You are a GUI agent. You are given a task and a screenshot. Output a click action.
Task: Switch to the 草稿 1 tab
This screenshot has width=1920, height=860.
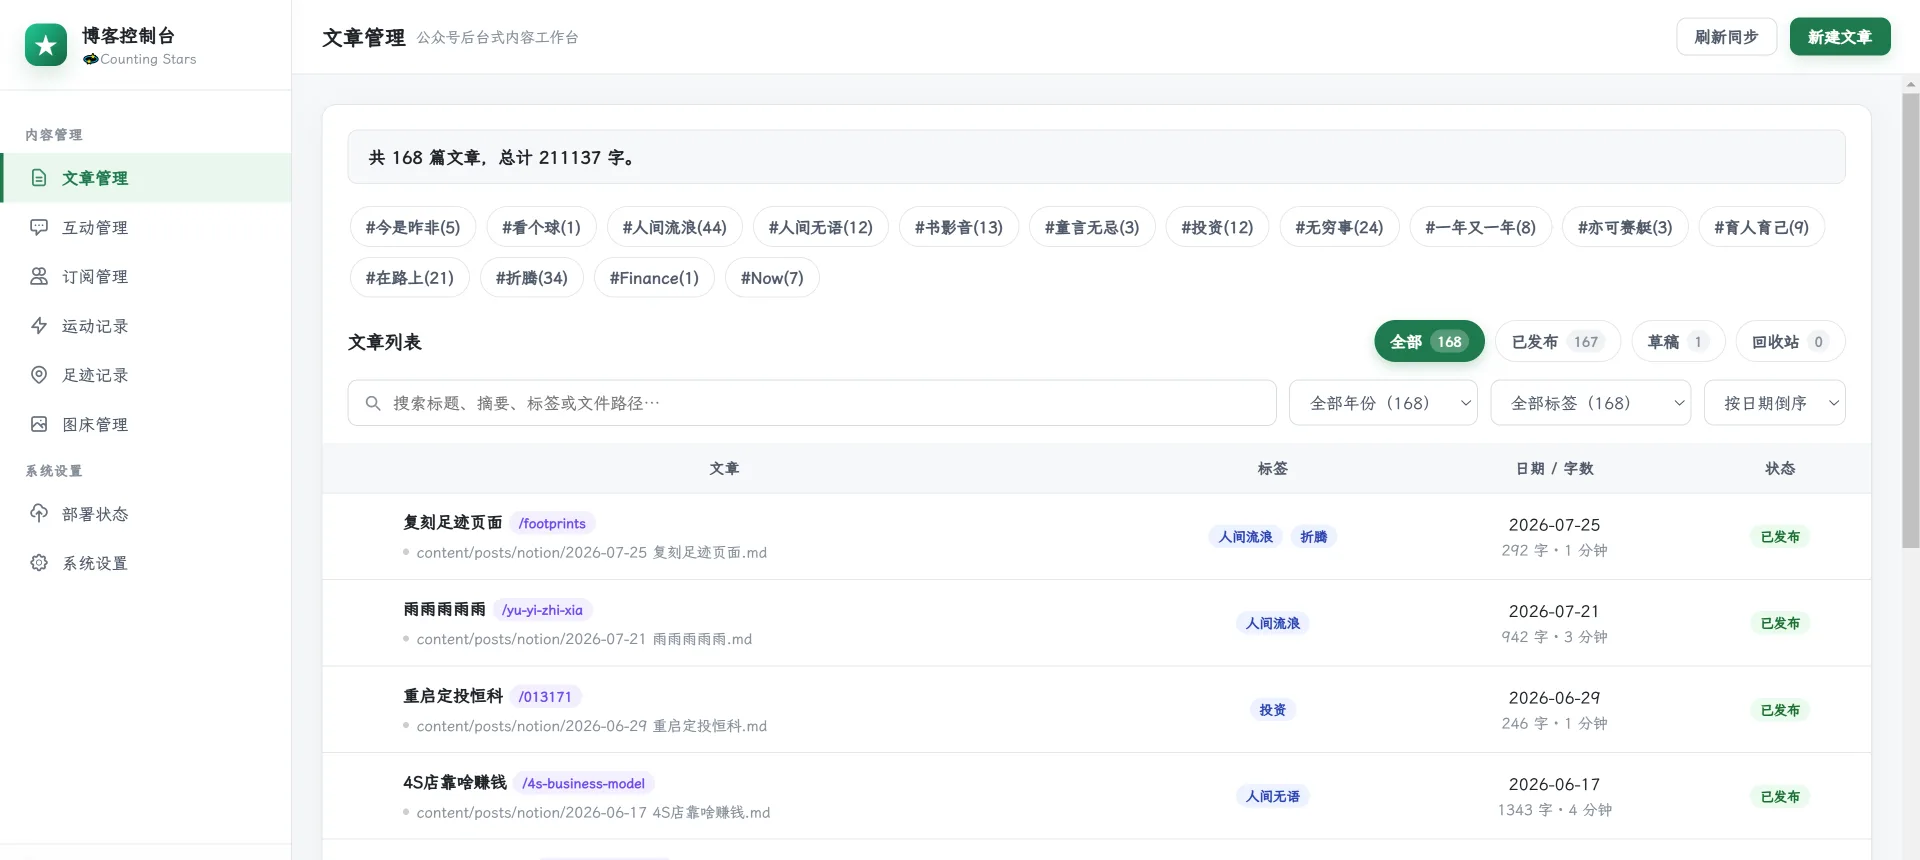pos(1678,341)
